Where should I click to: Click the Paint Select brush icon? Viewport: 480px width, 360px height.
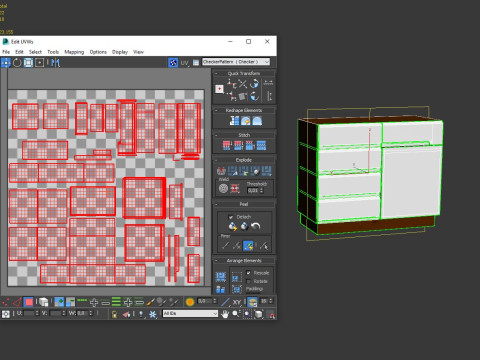tap(151, 302)
